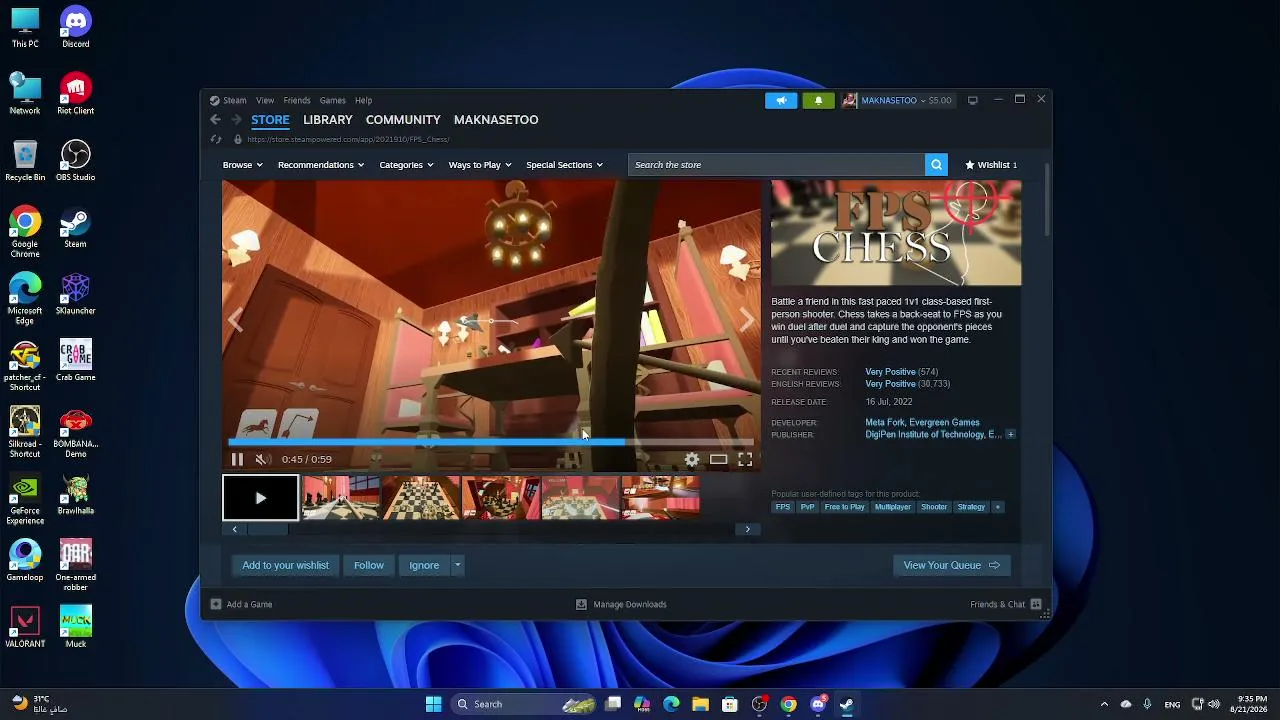Switch to the LIBRARY tab

[328, 120]
